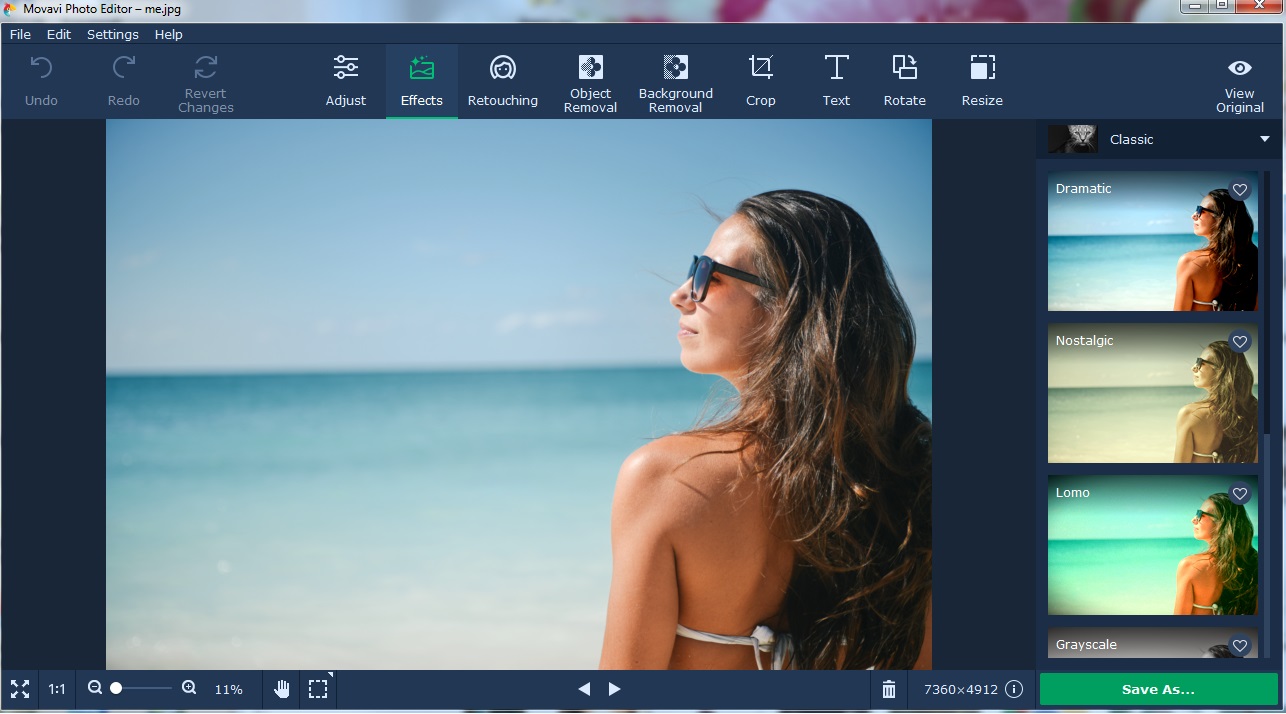This screenshot has width=1286, height=714.
Task: Click the image info icon
Action: coord(1014,689)
